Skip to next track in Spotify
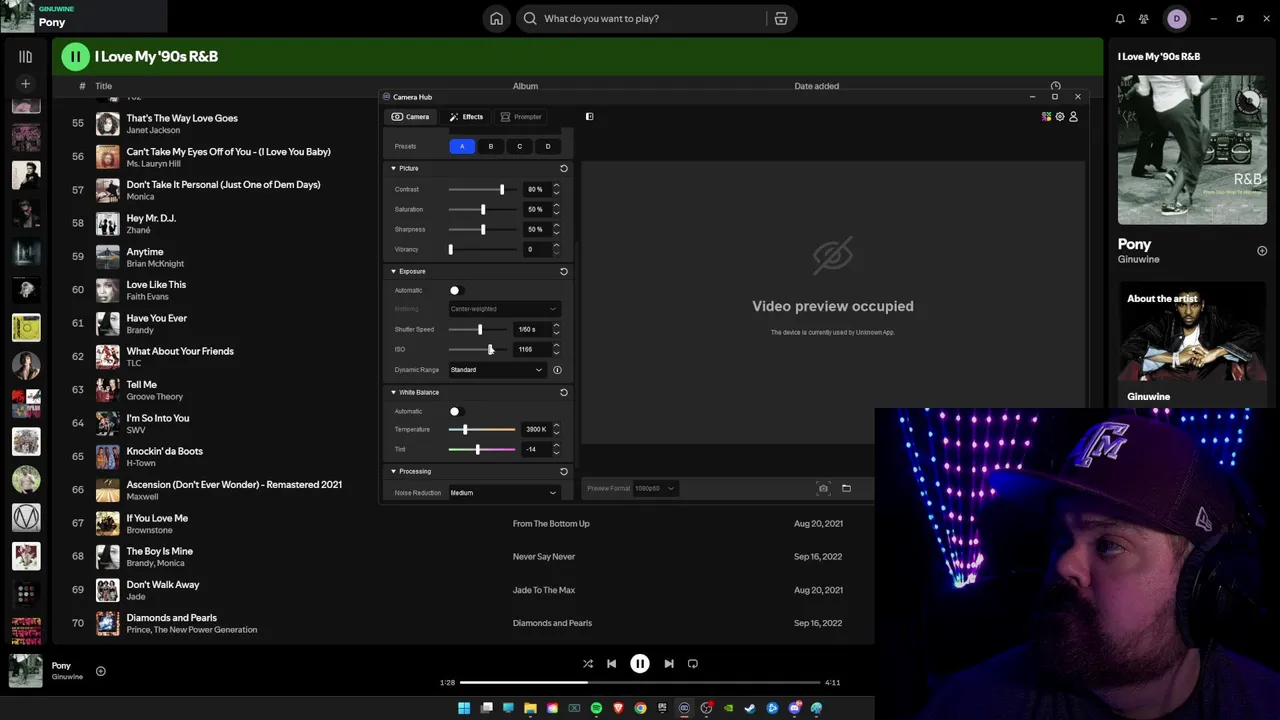Screen dimensions: 1280x720 (x=669, y=663)
